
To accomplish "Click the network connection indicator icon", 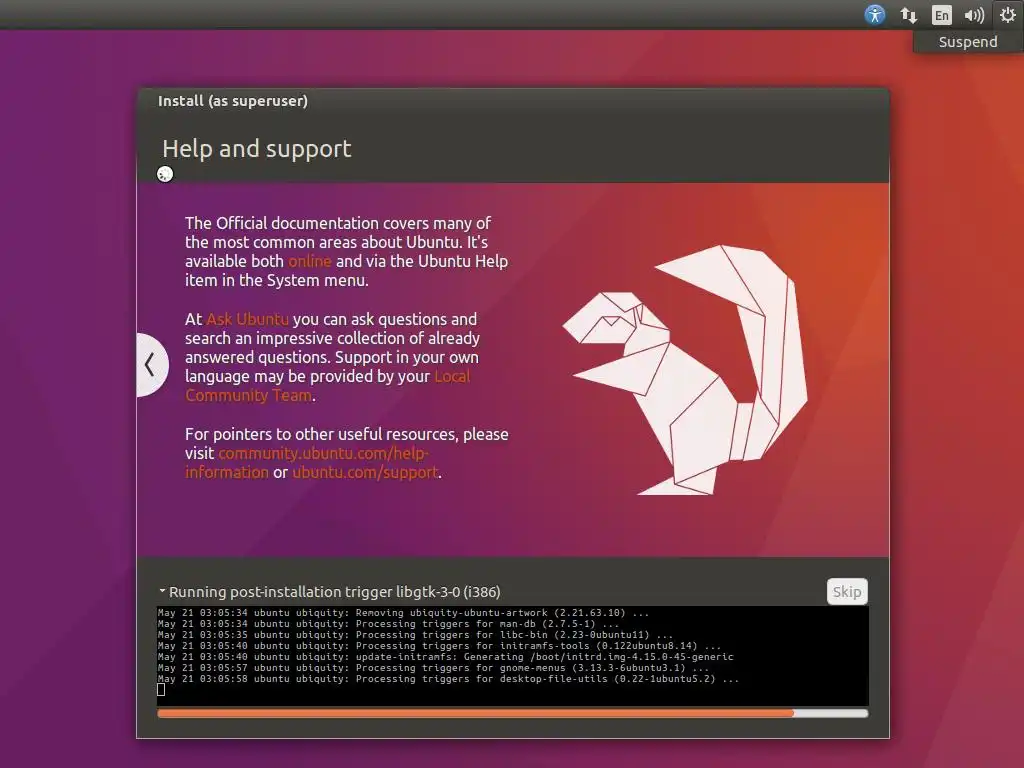I will (x=908, y=14).
